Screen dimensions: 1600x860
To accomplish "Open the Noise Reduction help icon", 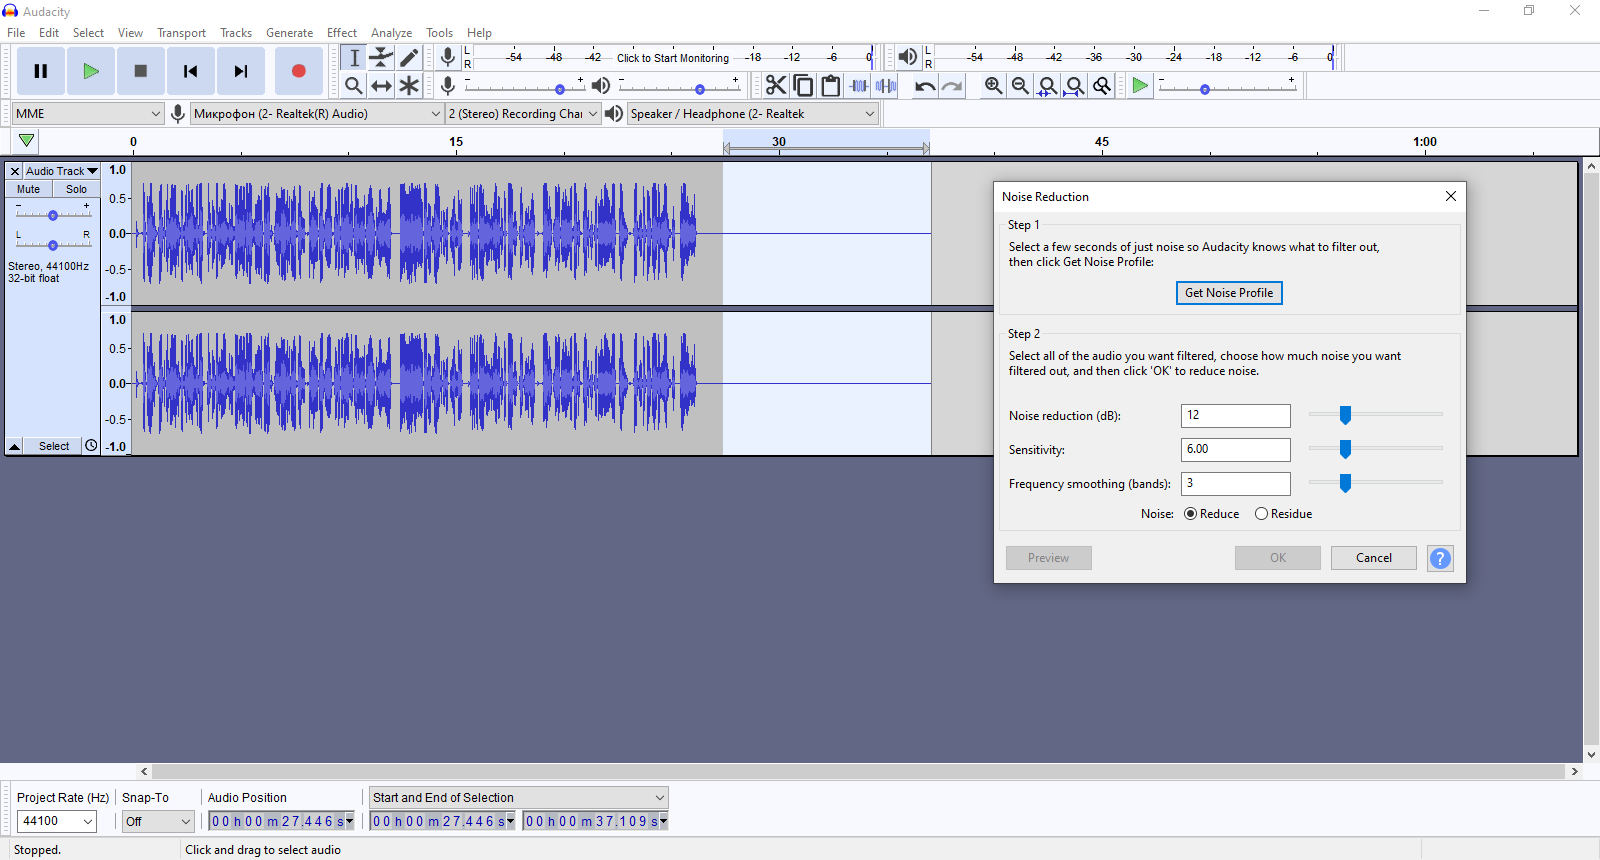I will (1440, 558).
